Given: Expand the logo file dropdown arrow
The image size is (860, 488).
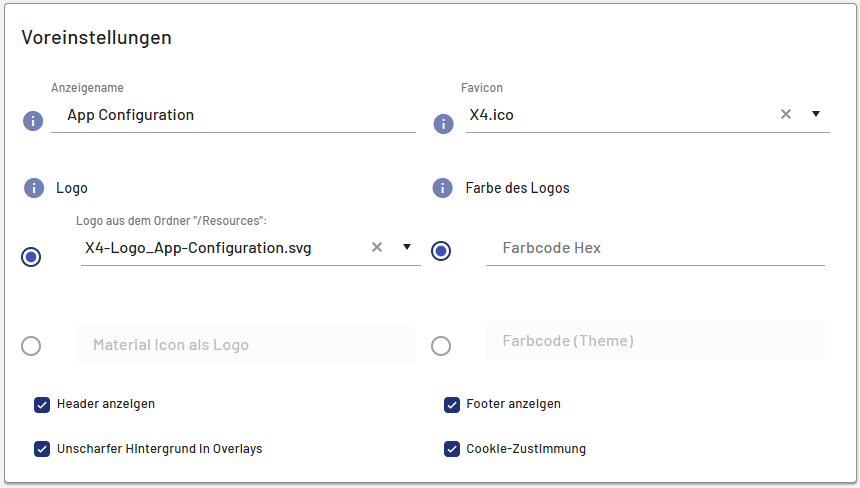Looking at the screenshot, I should click(x=407, y=247).
